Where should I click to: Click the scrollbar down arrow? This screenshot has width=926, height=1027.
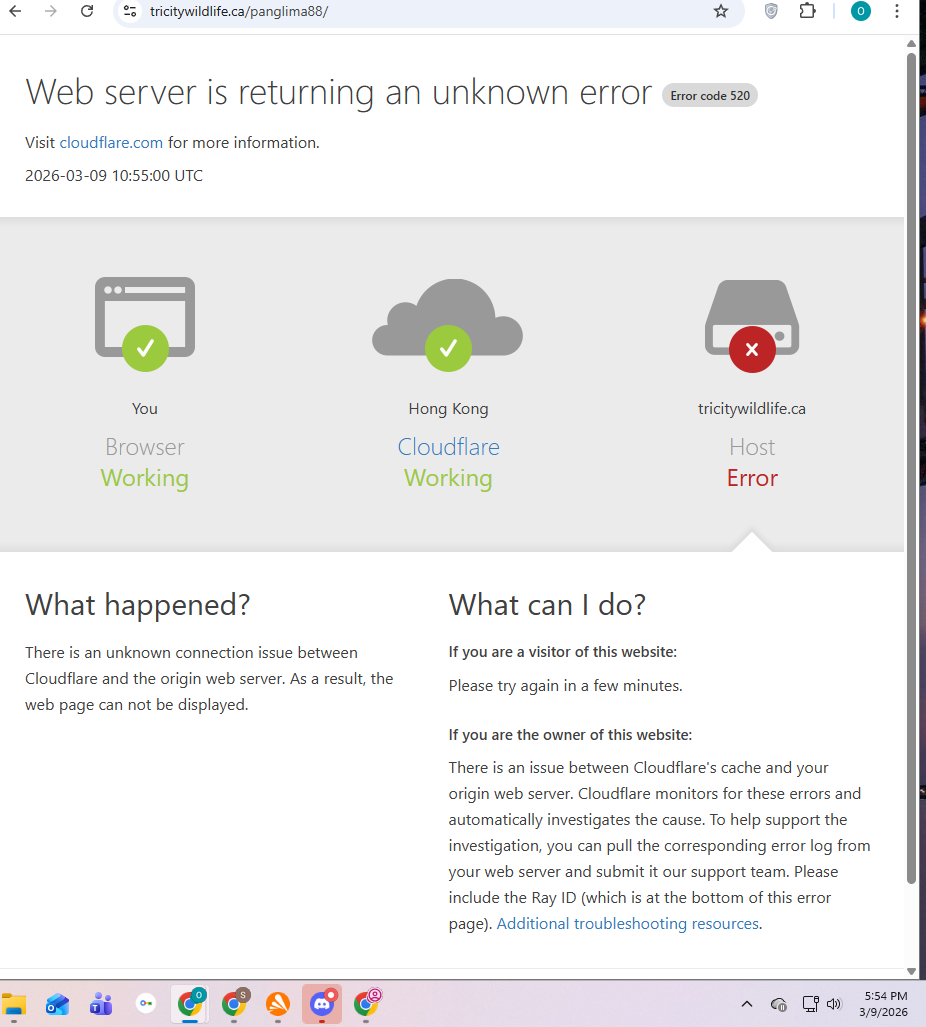(x=911, y=971)
